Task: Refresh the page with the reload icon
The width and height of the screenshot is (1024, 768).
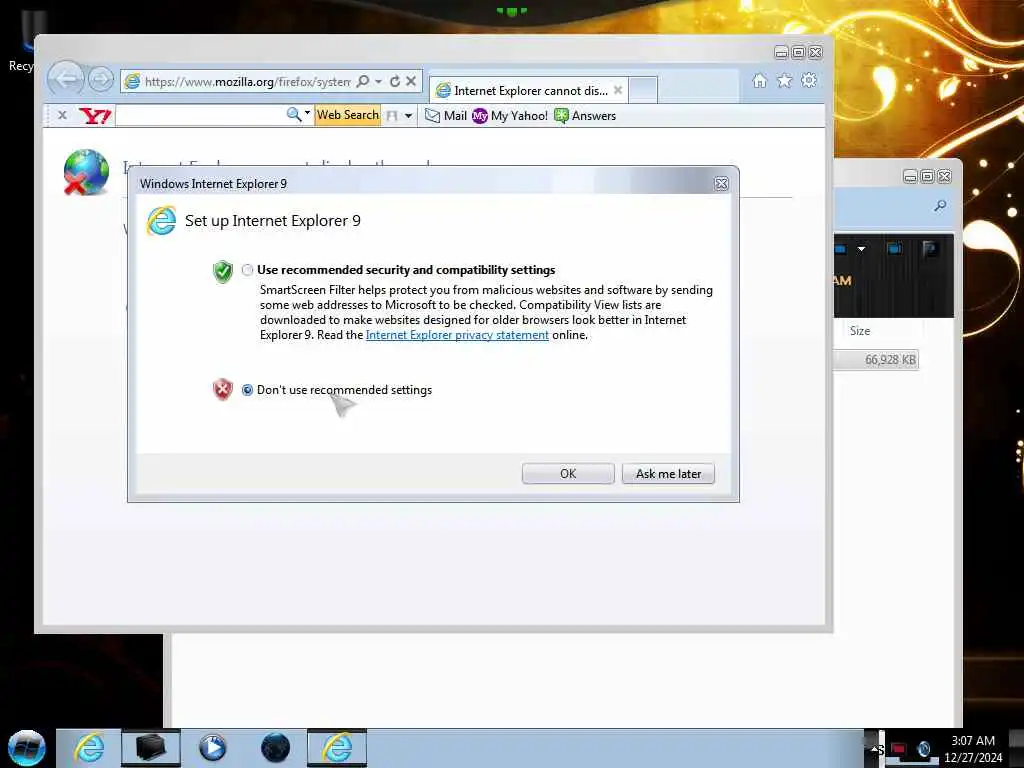Action: pyautogui.click(x=395, y=81)
